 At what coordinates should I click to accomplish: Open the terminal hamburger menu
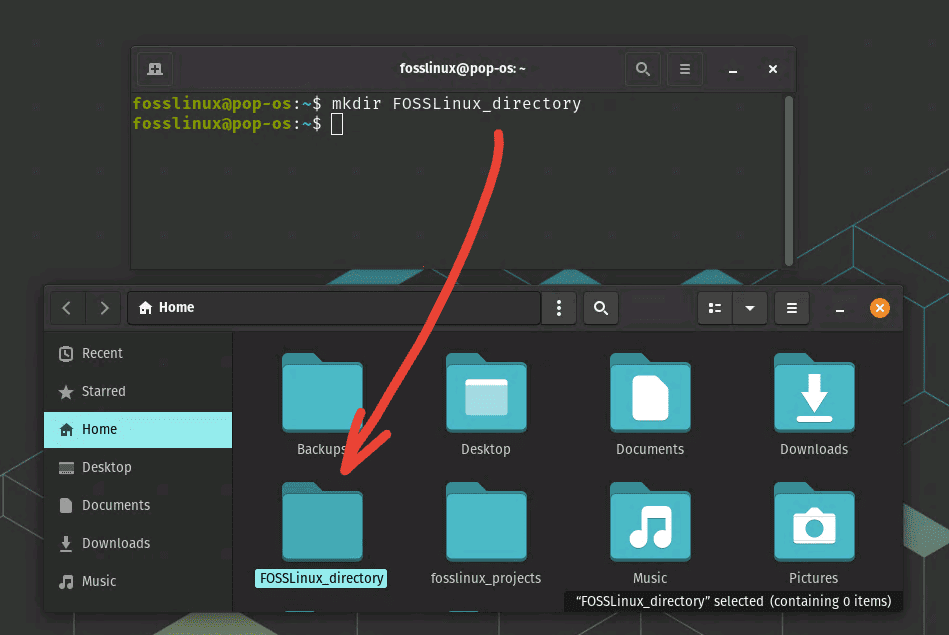coord(685,69)
